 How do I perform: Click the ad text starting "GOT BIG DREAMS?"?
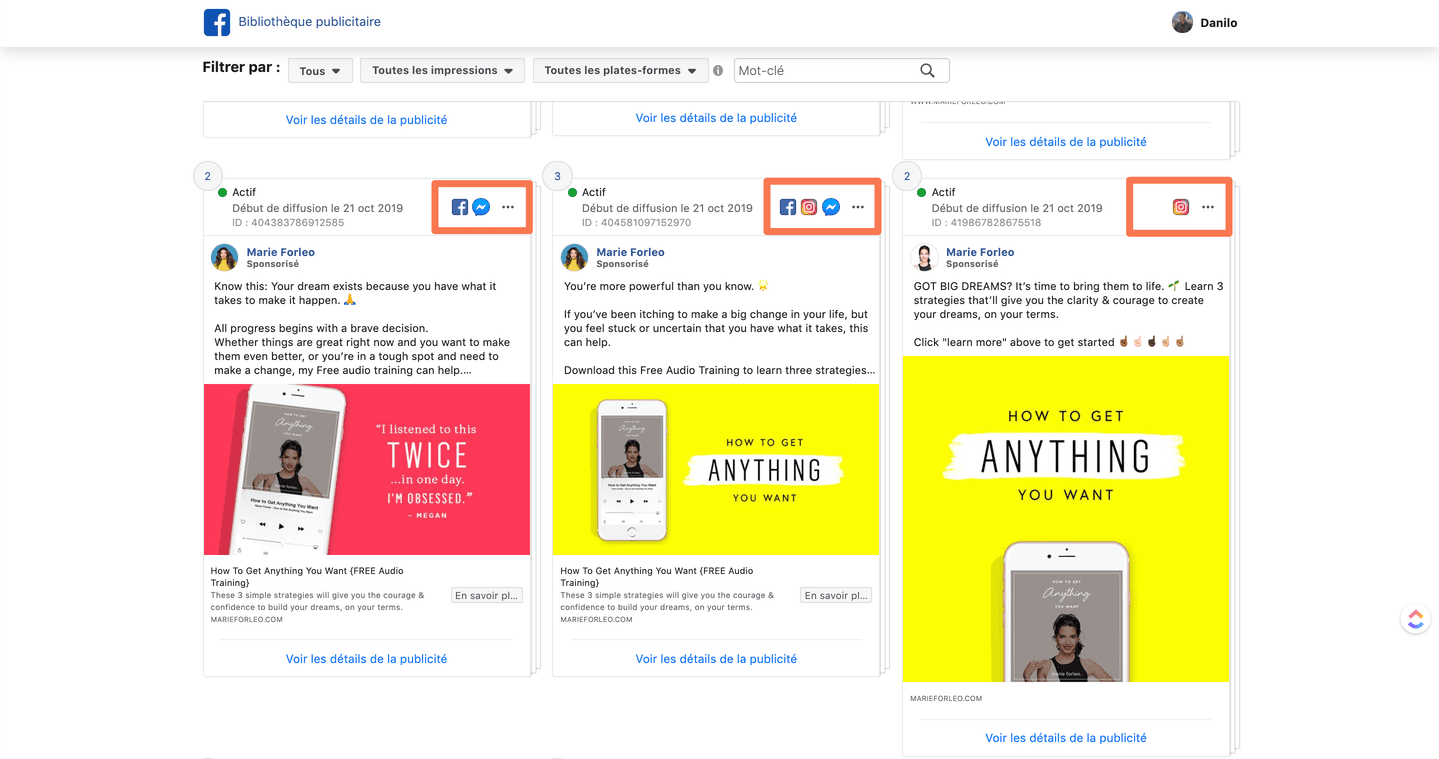click(1068, 300)
